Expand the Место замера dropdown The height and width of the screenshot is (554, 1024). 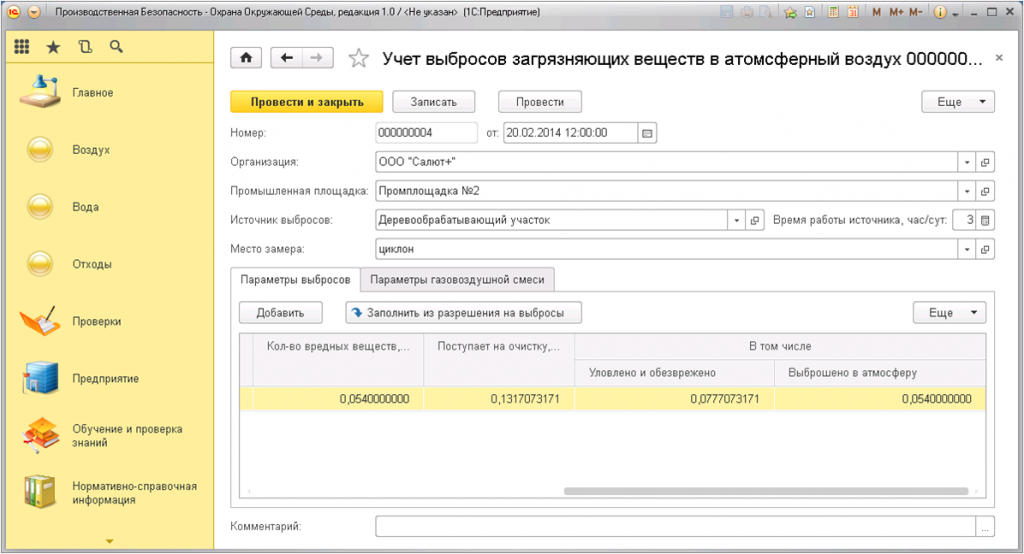(967, 249)
